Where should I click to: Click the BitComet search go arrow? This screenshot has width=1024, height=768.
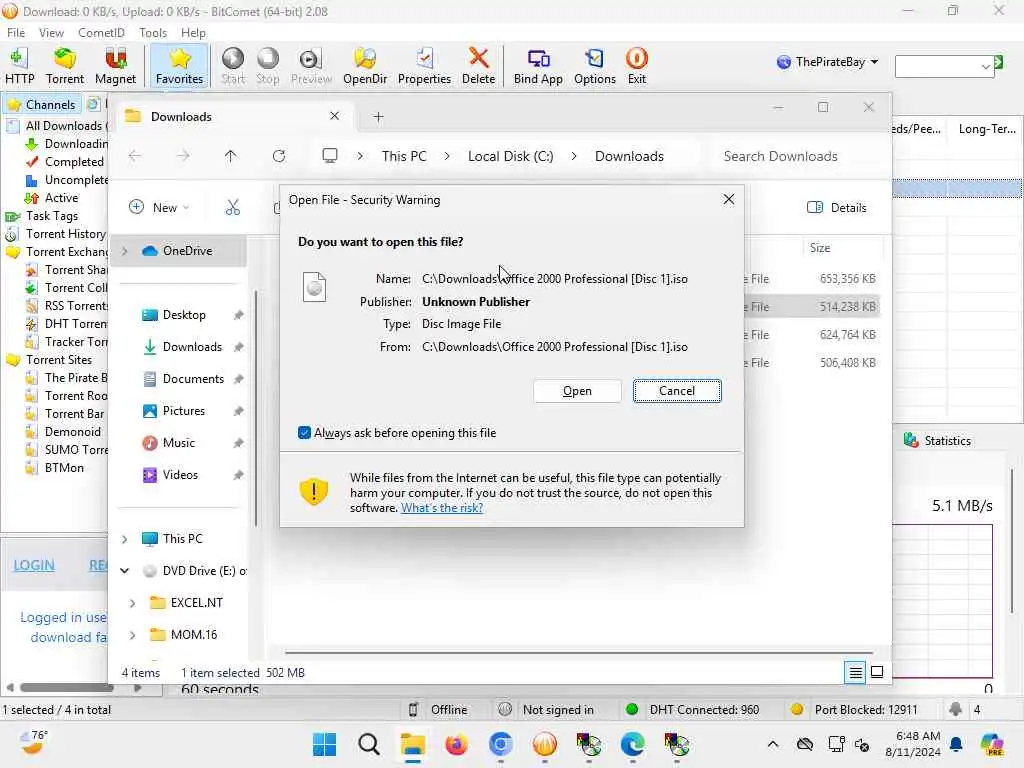tap(998, 62)
